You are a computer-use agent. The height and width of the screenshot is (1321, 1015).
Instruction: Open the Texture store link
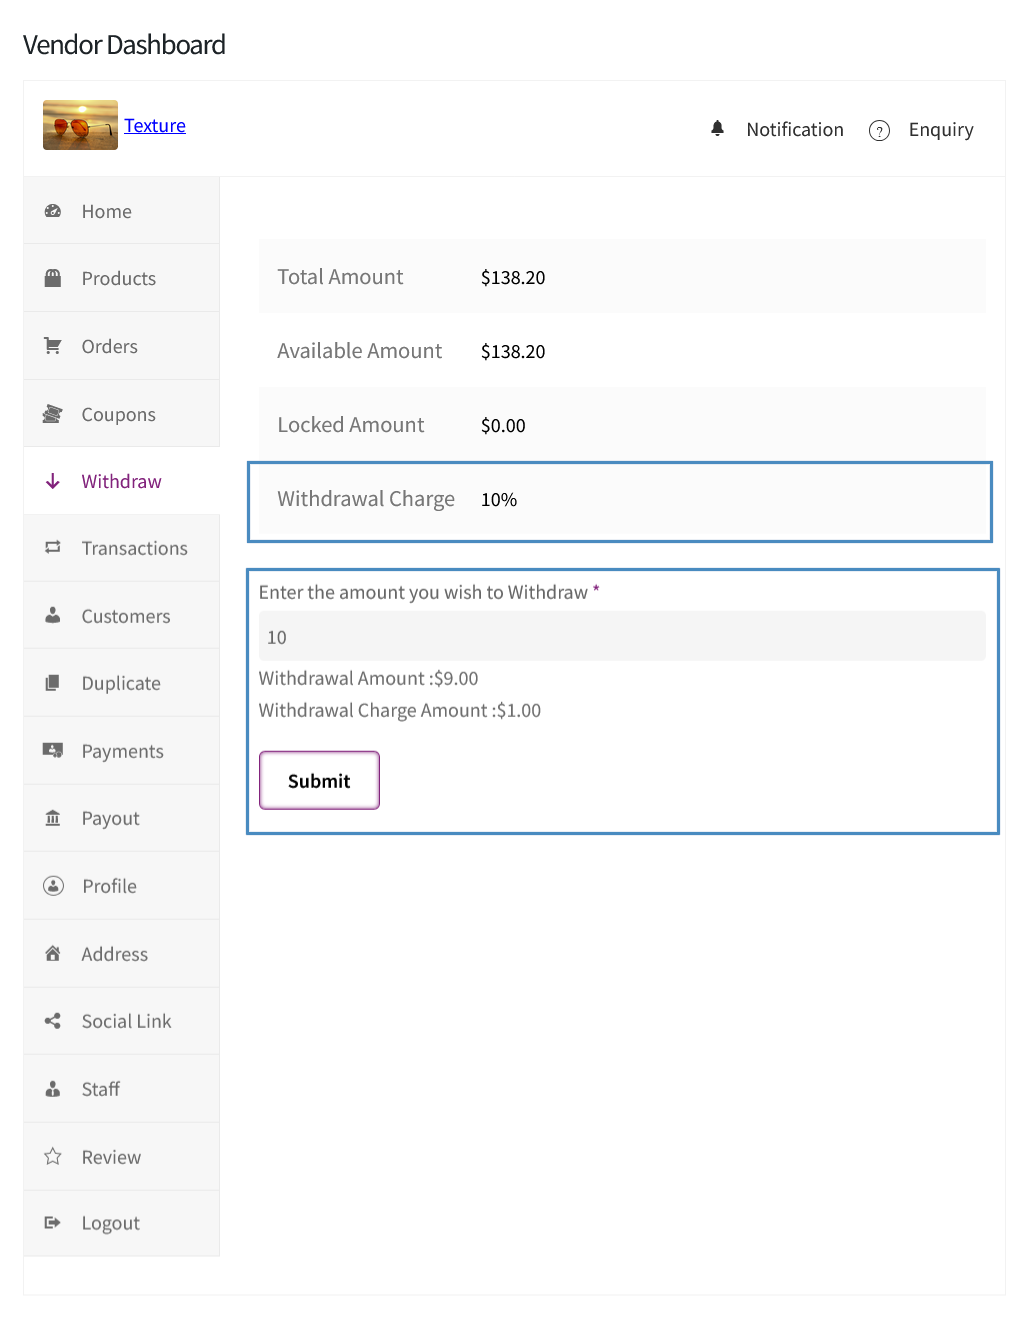(155, 125)
